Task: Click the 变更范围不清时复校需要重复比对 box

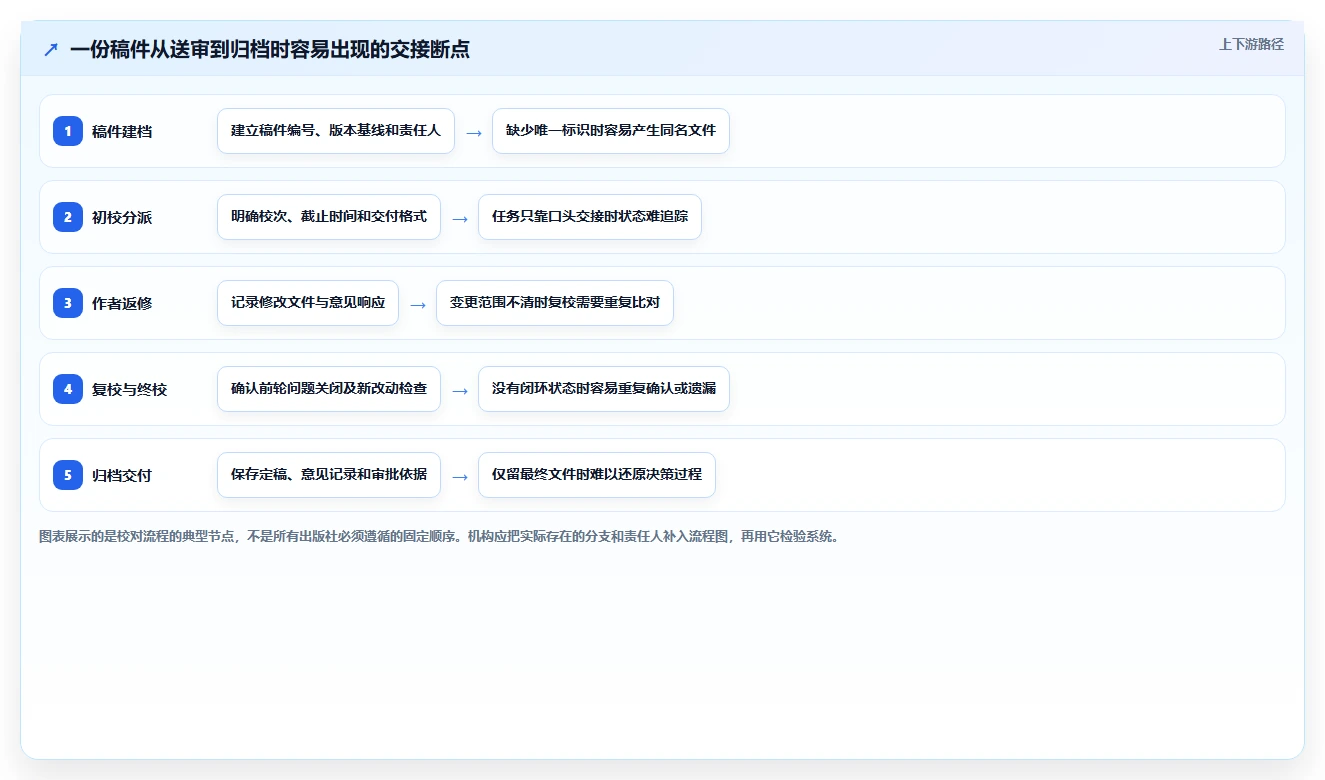Action: (x=555, y=303)
